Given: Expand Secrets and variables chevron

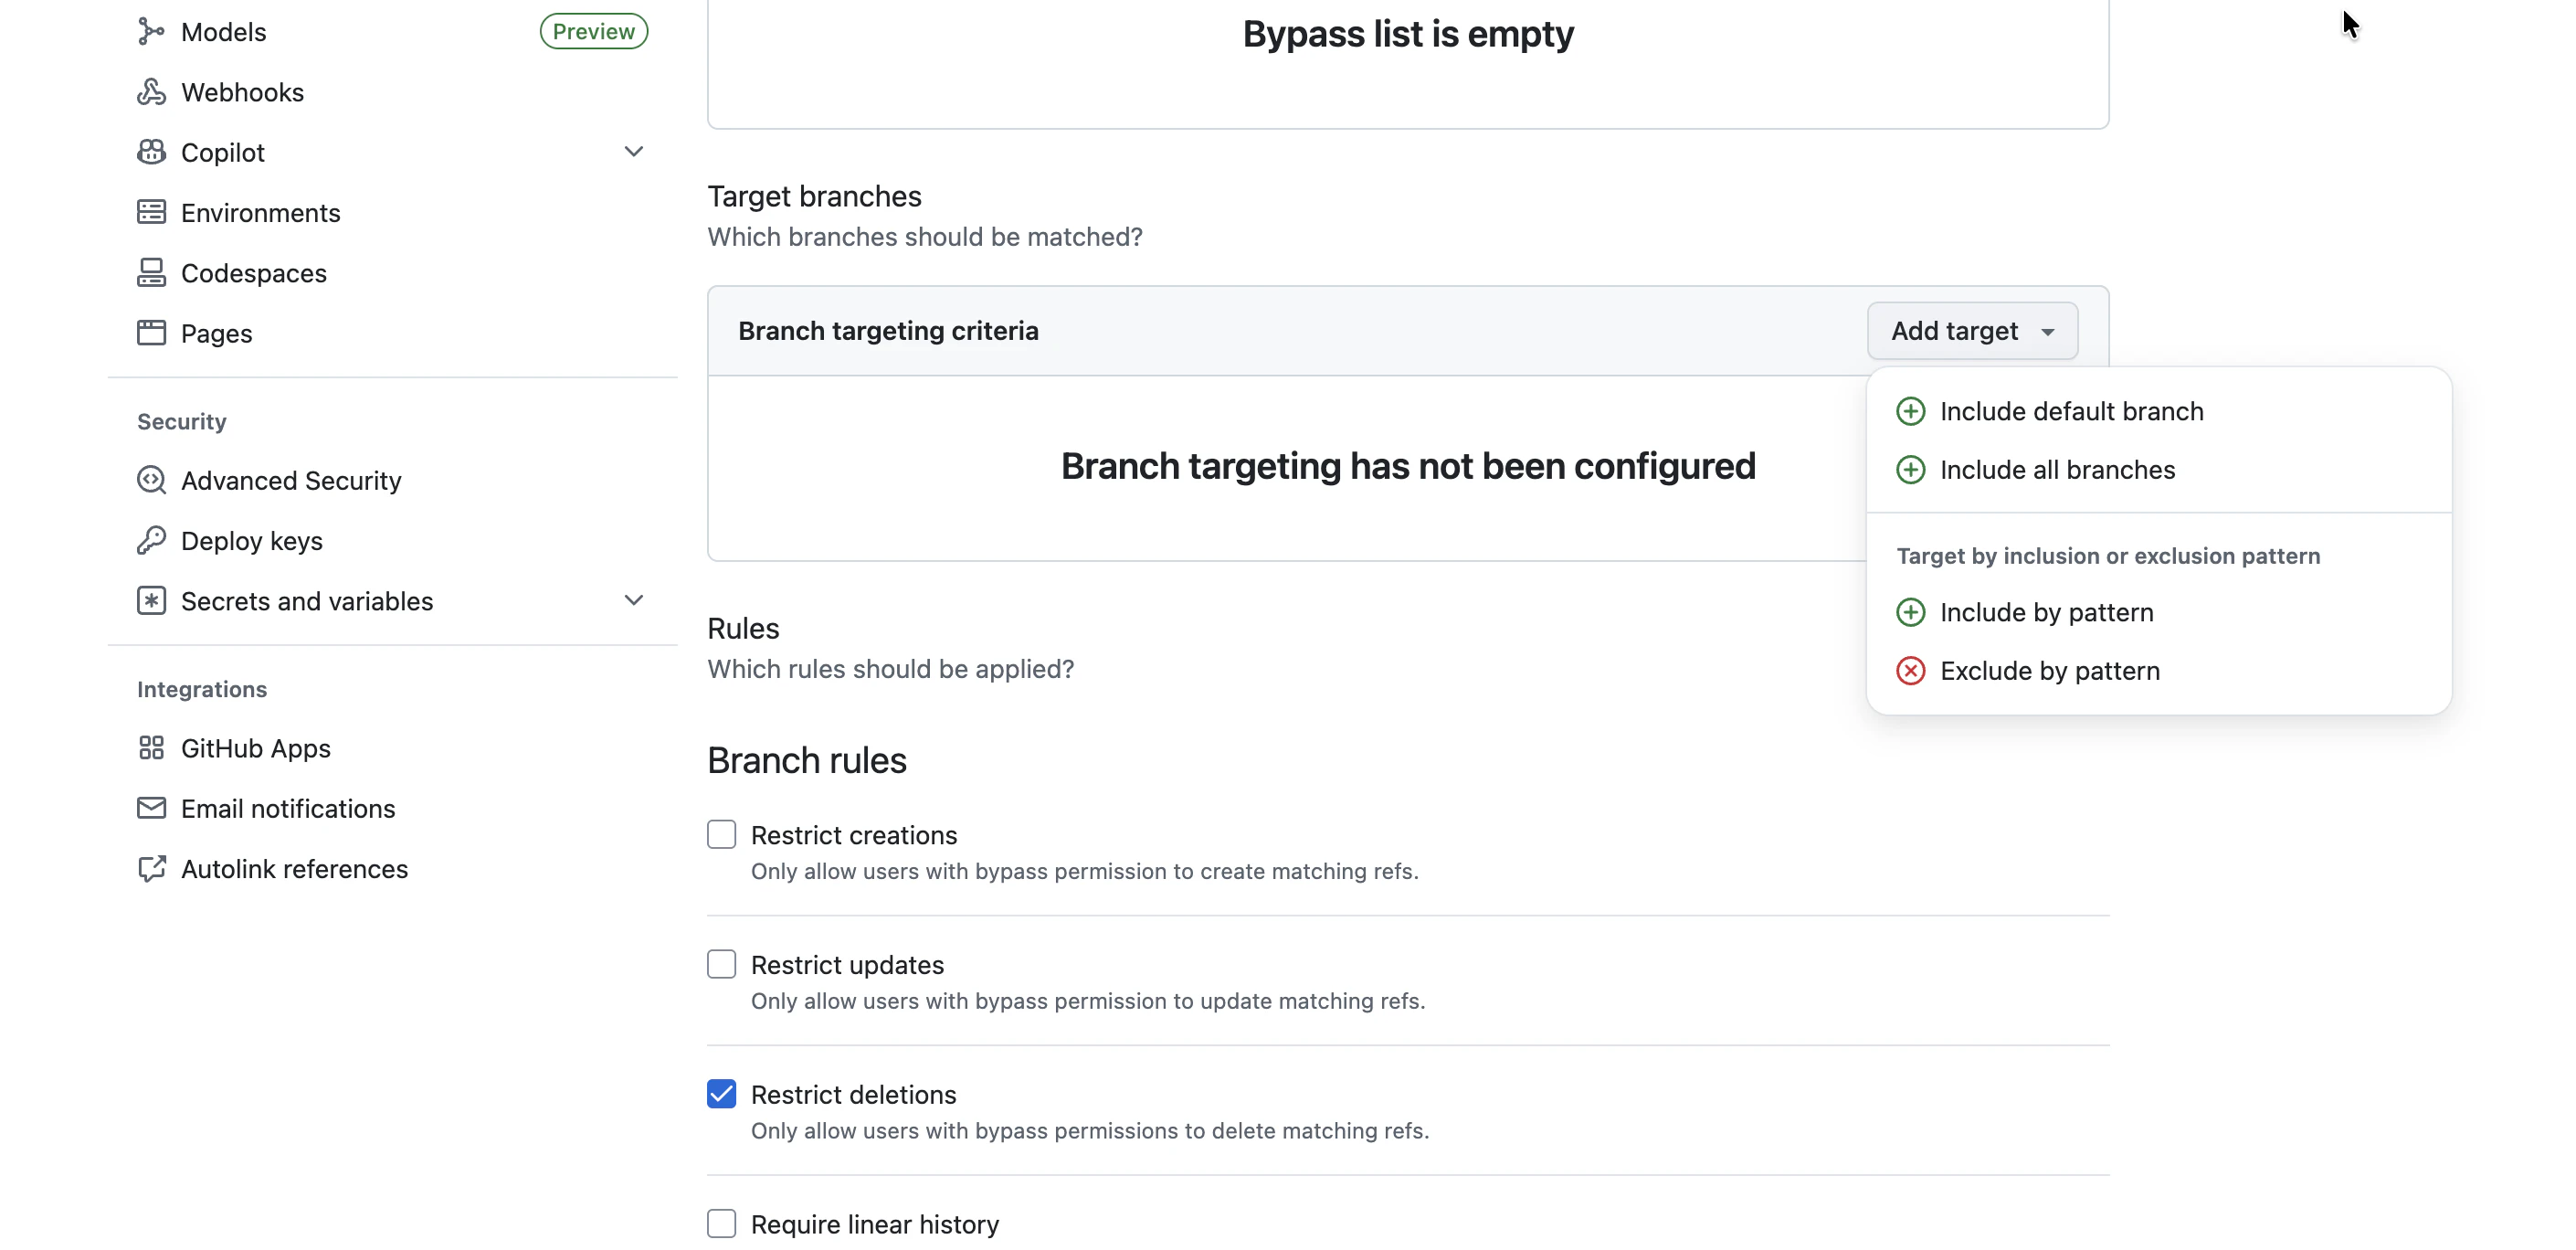Looking at the screenshot, I should pos(633,601).
